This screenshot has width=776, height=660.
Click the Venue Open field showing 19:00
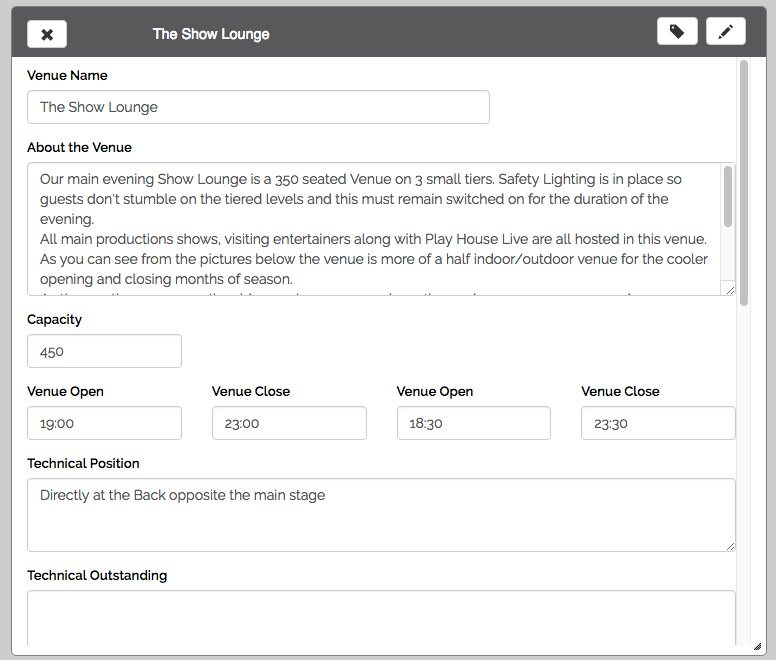click(104, 423)
